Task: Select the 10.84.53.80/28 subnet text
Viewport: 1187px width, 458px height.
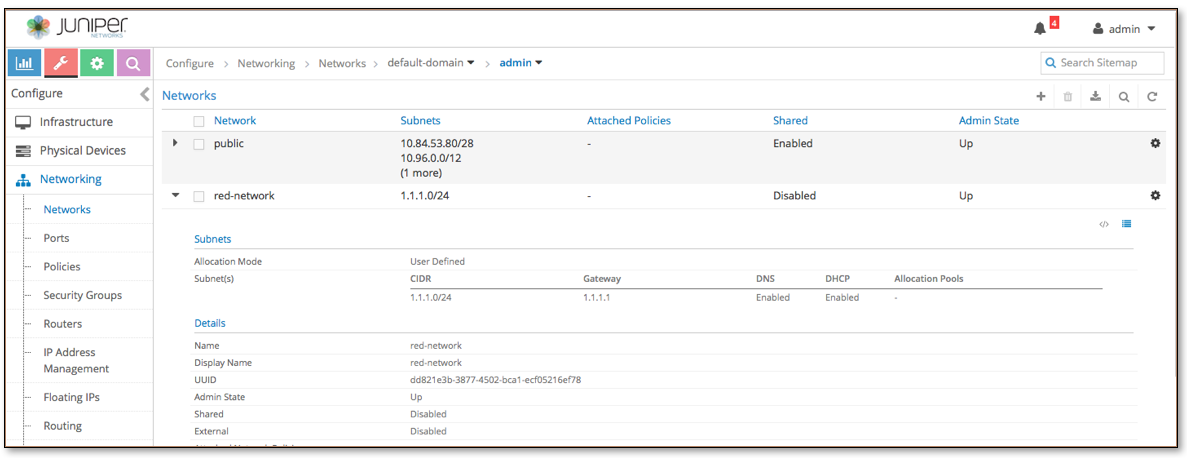Action: point(437,143)
